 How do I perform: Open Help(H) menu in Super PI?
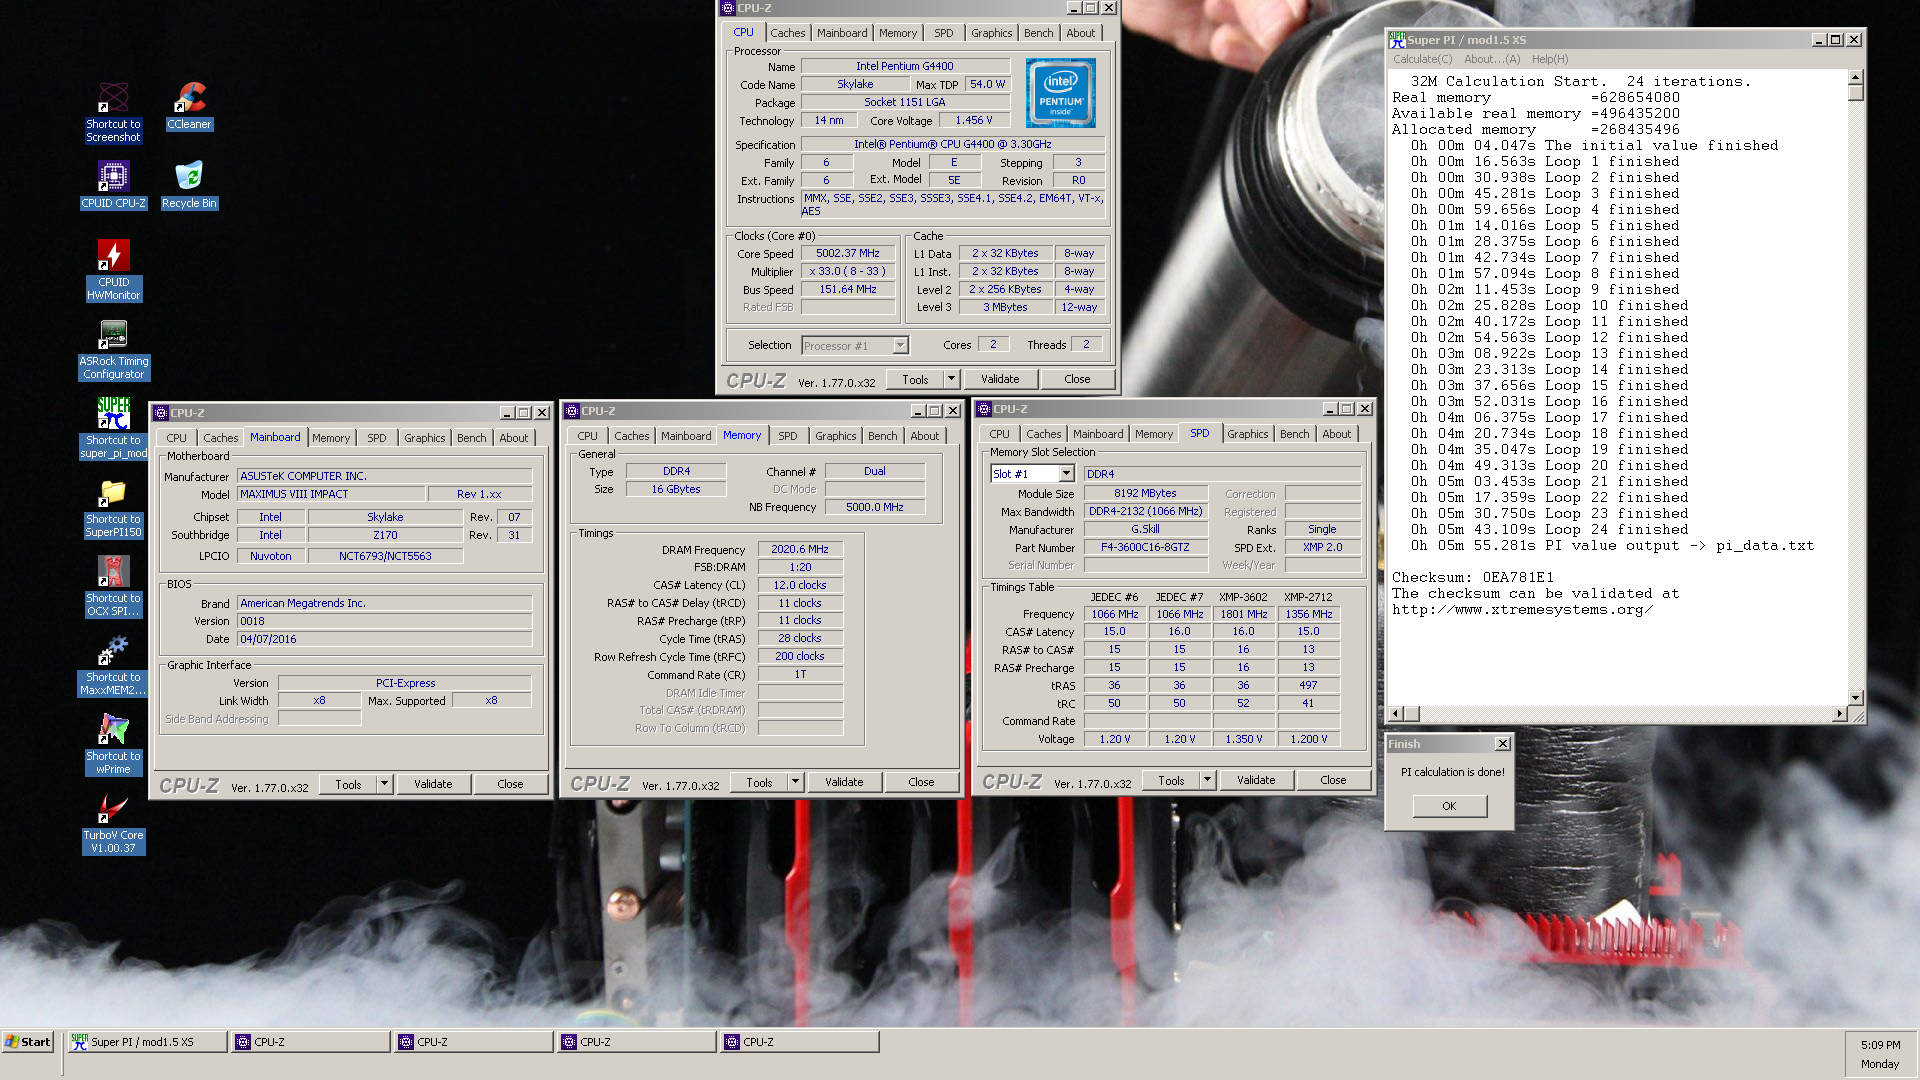1549,59
